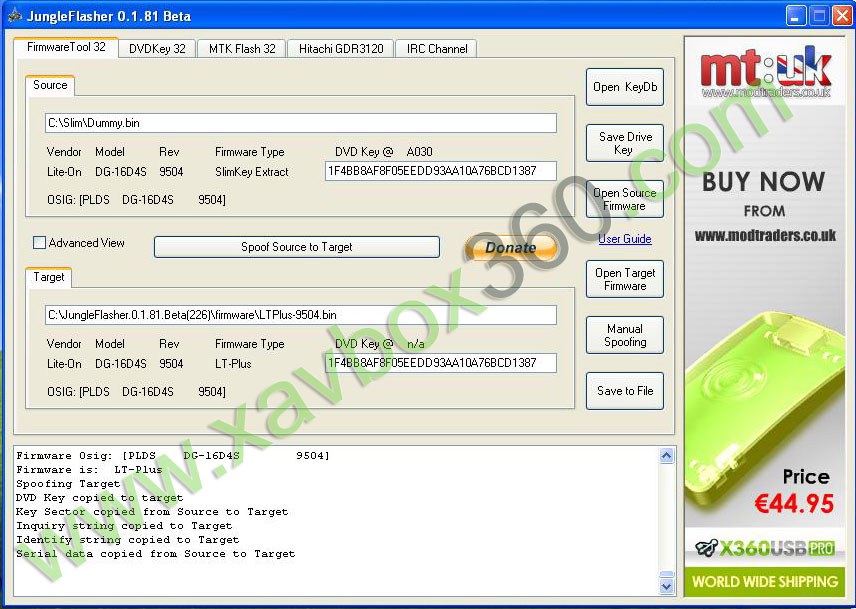Click 'SlimKey Extract' firmware type text

pos(252,172)
